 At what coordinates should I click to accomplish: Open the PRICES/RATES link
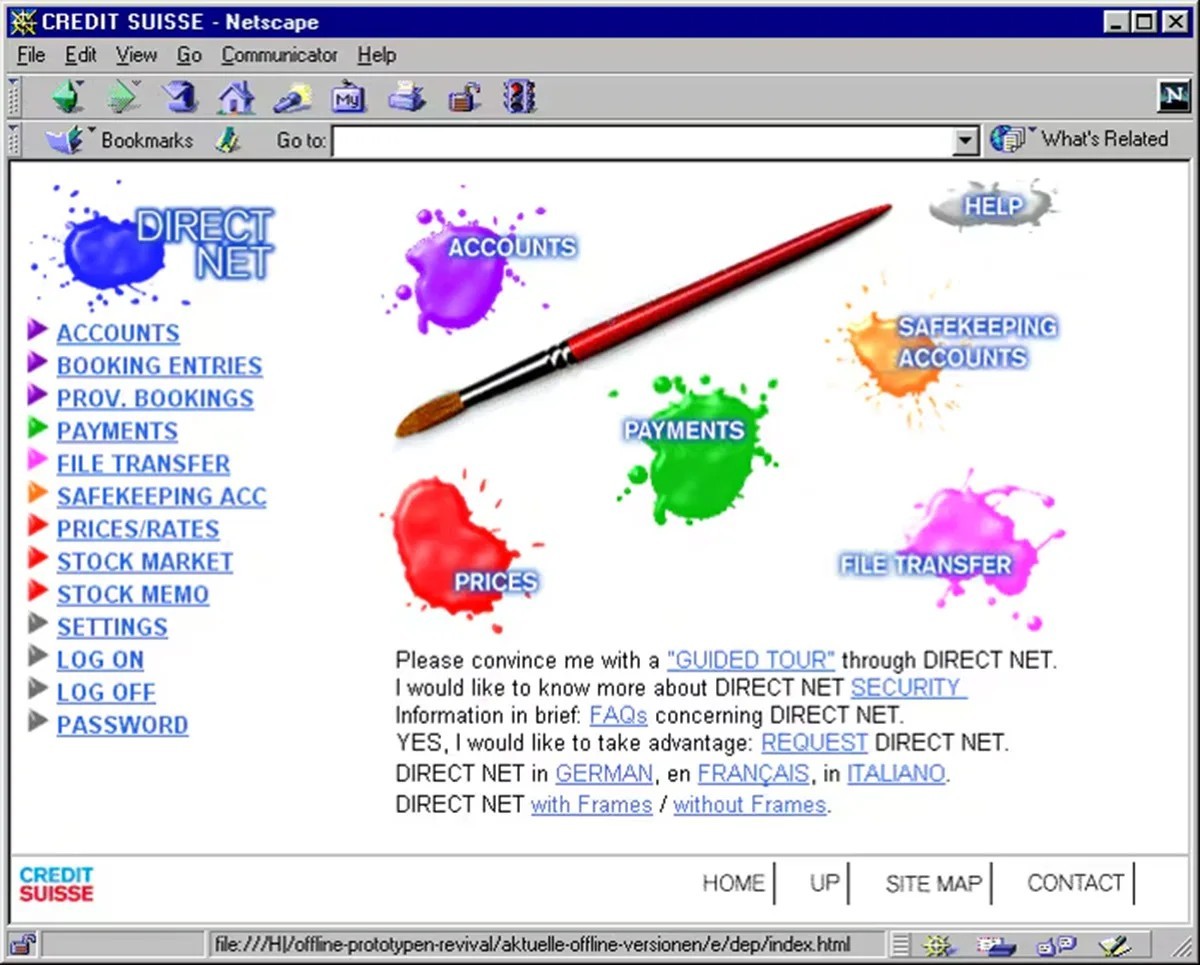[138, 530]
